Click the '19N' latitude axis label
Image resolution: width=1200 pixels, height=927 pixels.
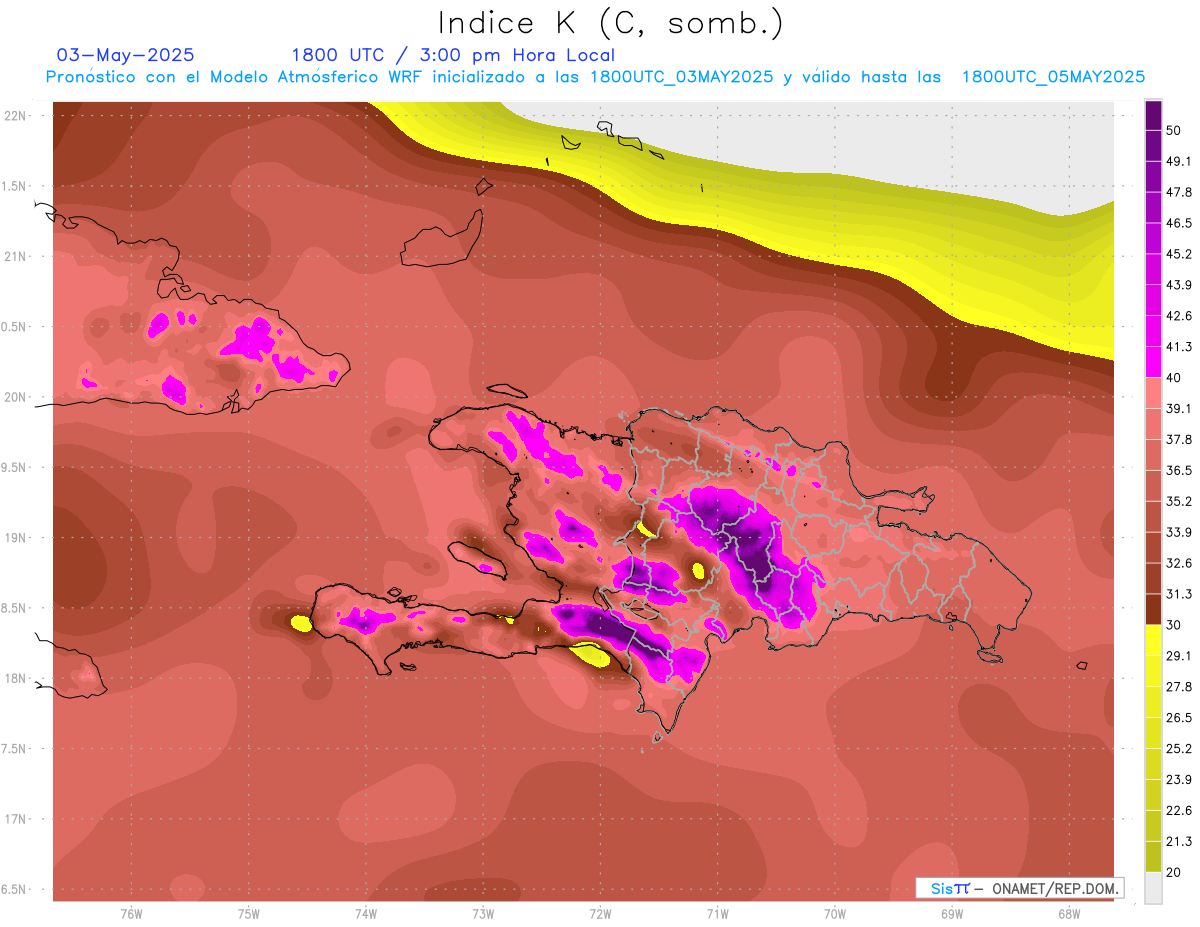pos(16,537)
